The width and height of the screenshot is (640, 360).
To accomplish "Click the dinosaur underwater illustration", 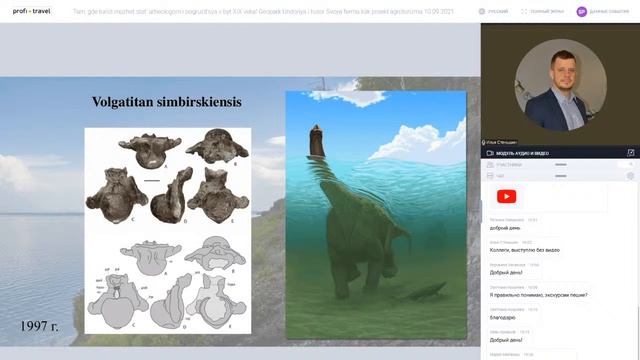I will [376, 215].
